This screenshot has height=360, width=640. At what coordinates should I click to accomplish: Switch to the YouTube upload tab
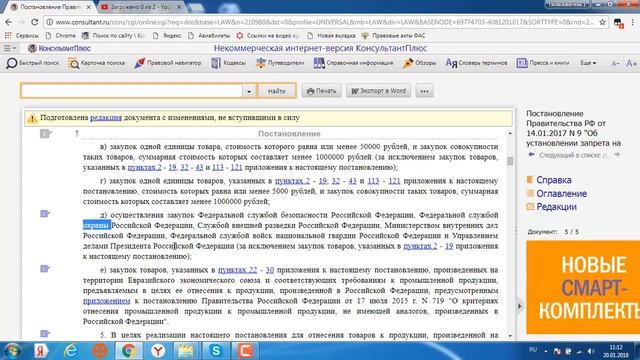pyautogui.click(x=139, y=7)
